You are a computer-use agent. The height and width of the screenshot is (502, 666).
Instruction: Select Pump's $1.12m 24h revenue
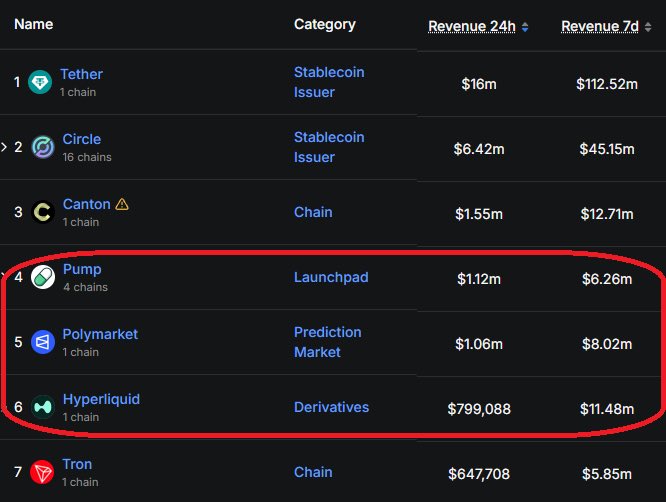479,279
